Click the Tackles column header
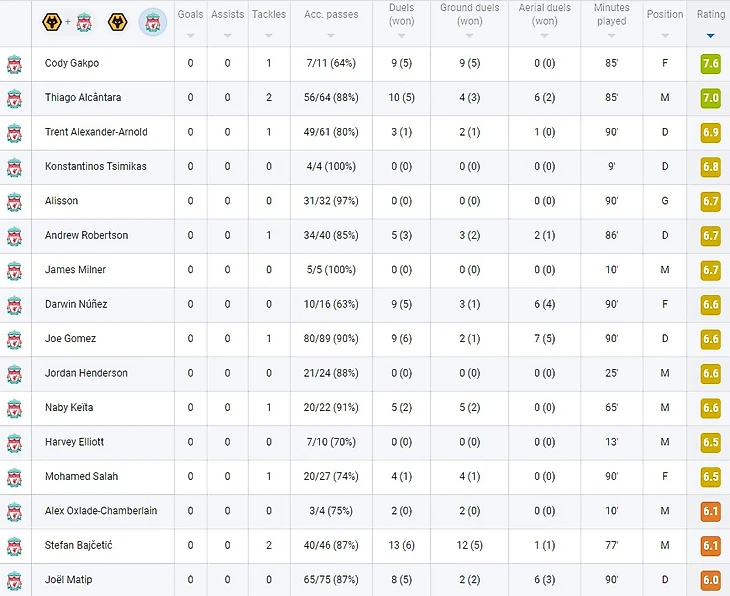 (268, 15)
